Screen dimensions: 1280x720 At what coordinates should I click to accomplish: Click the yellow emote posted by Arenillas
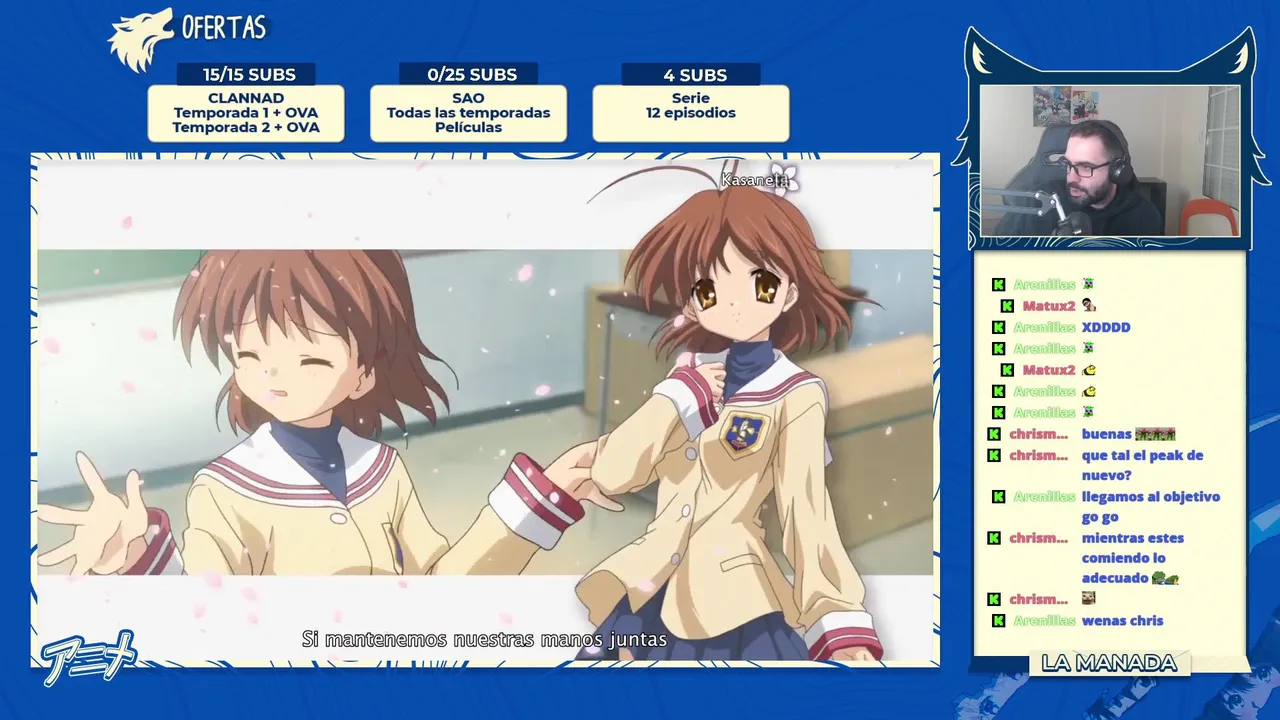[1089, 391]
